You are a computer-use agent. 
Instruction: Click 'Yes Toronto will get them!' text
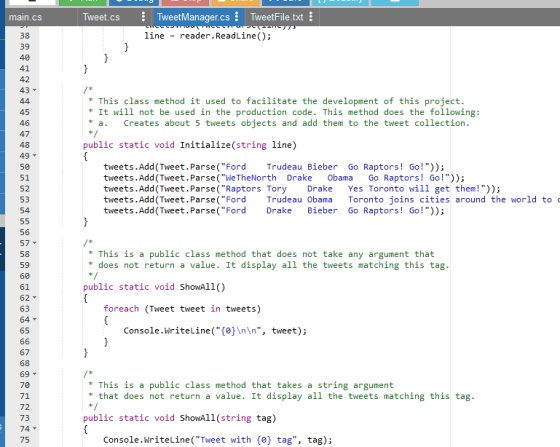[x=414, y=189]
